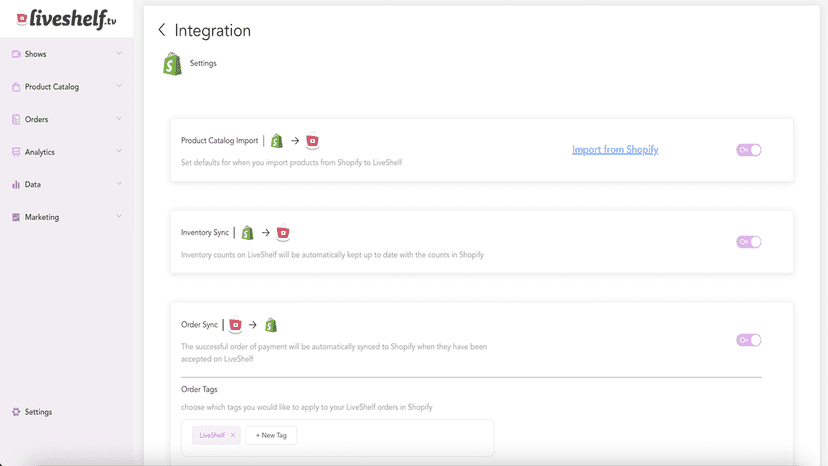Click LiveShelf icon in Order Sync row
Screen dimensions: 828x466
pyautogui.click(x=236, y=325)
